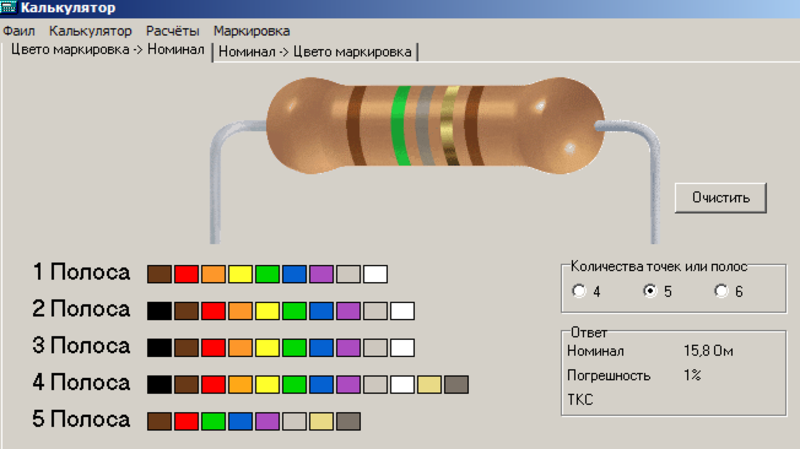Select yellow multiplier in 4 Полоса

click(x=267, y=384)
